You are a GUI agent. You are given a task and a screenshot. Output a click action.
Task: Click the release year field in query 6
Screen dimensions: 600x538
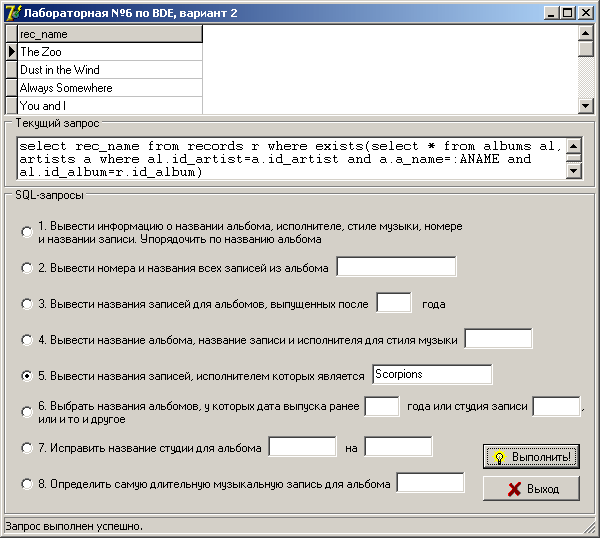382,406
